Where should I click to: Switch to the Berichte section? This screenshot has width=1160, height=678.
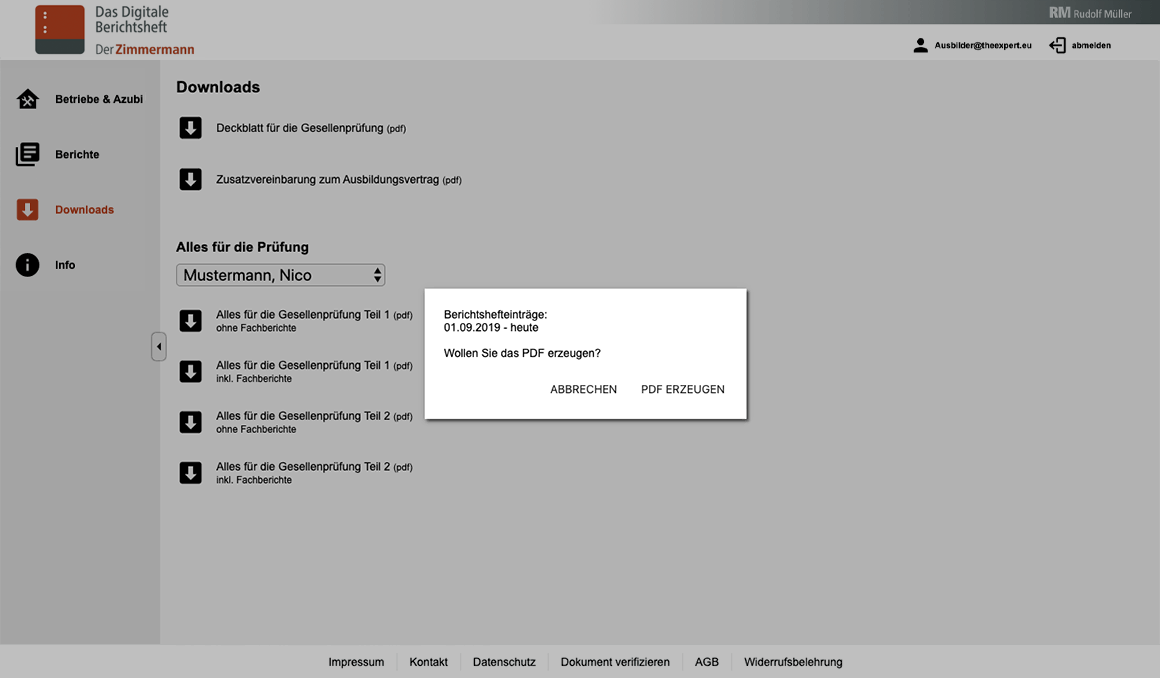point(77,154)
